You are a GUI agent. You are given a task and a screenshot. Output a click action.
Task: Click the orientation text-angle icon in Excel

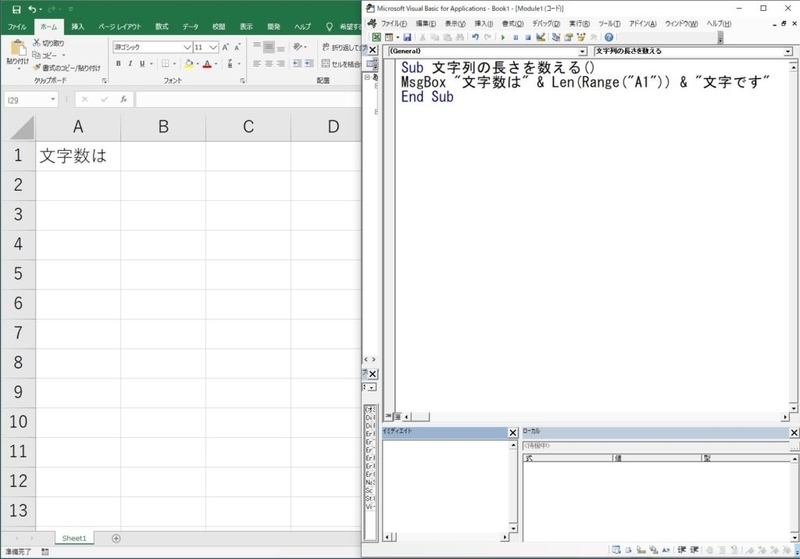[x=299, y=47]
